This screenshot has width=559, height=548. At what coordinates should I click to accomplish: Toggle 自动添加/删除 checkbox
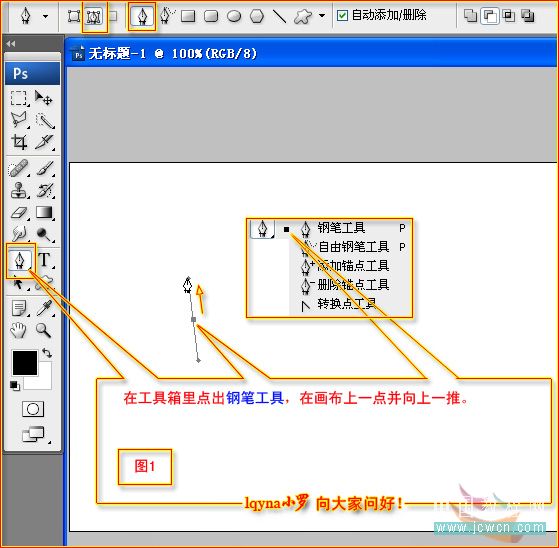[342, 15]
